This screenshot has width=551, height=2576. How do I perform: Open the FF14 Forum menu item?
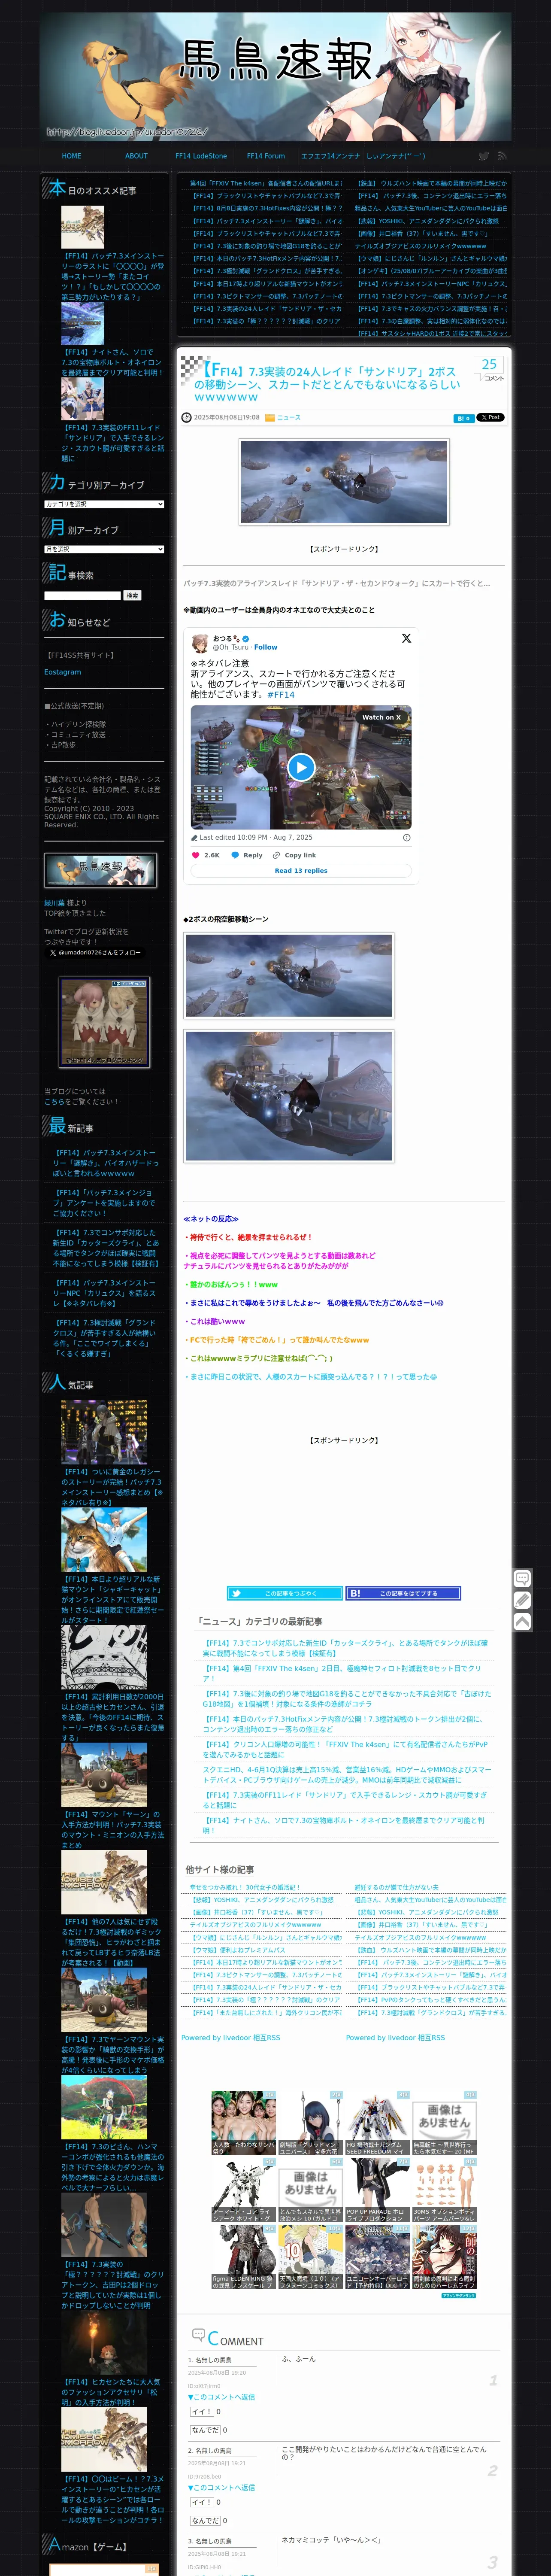pos(266,156)
